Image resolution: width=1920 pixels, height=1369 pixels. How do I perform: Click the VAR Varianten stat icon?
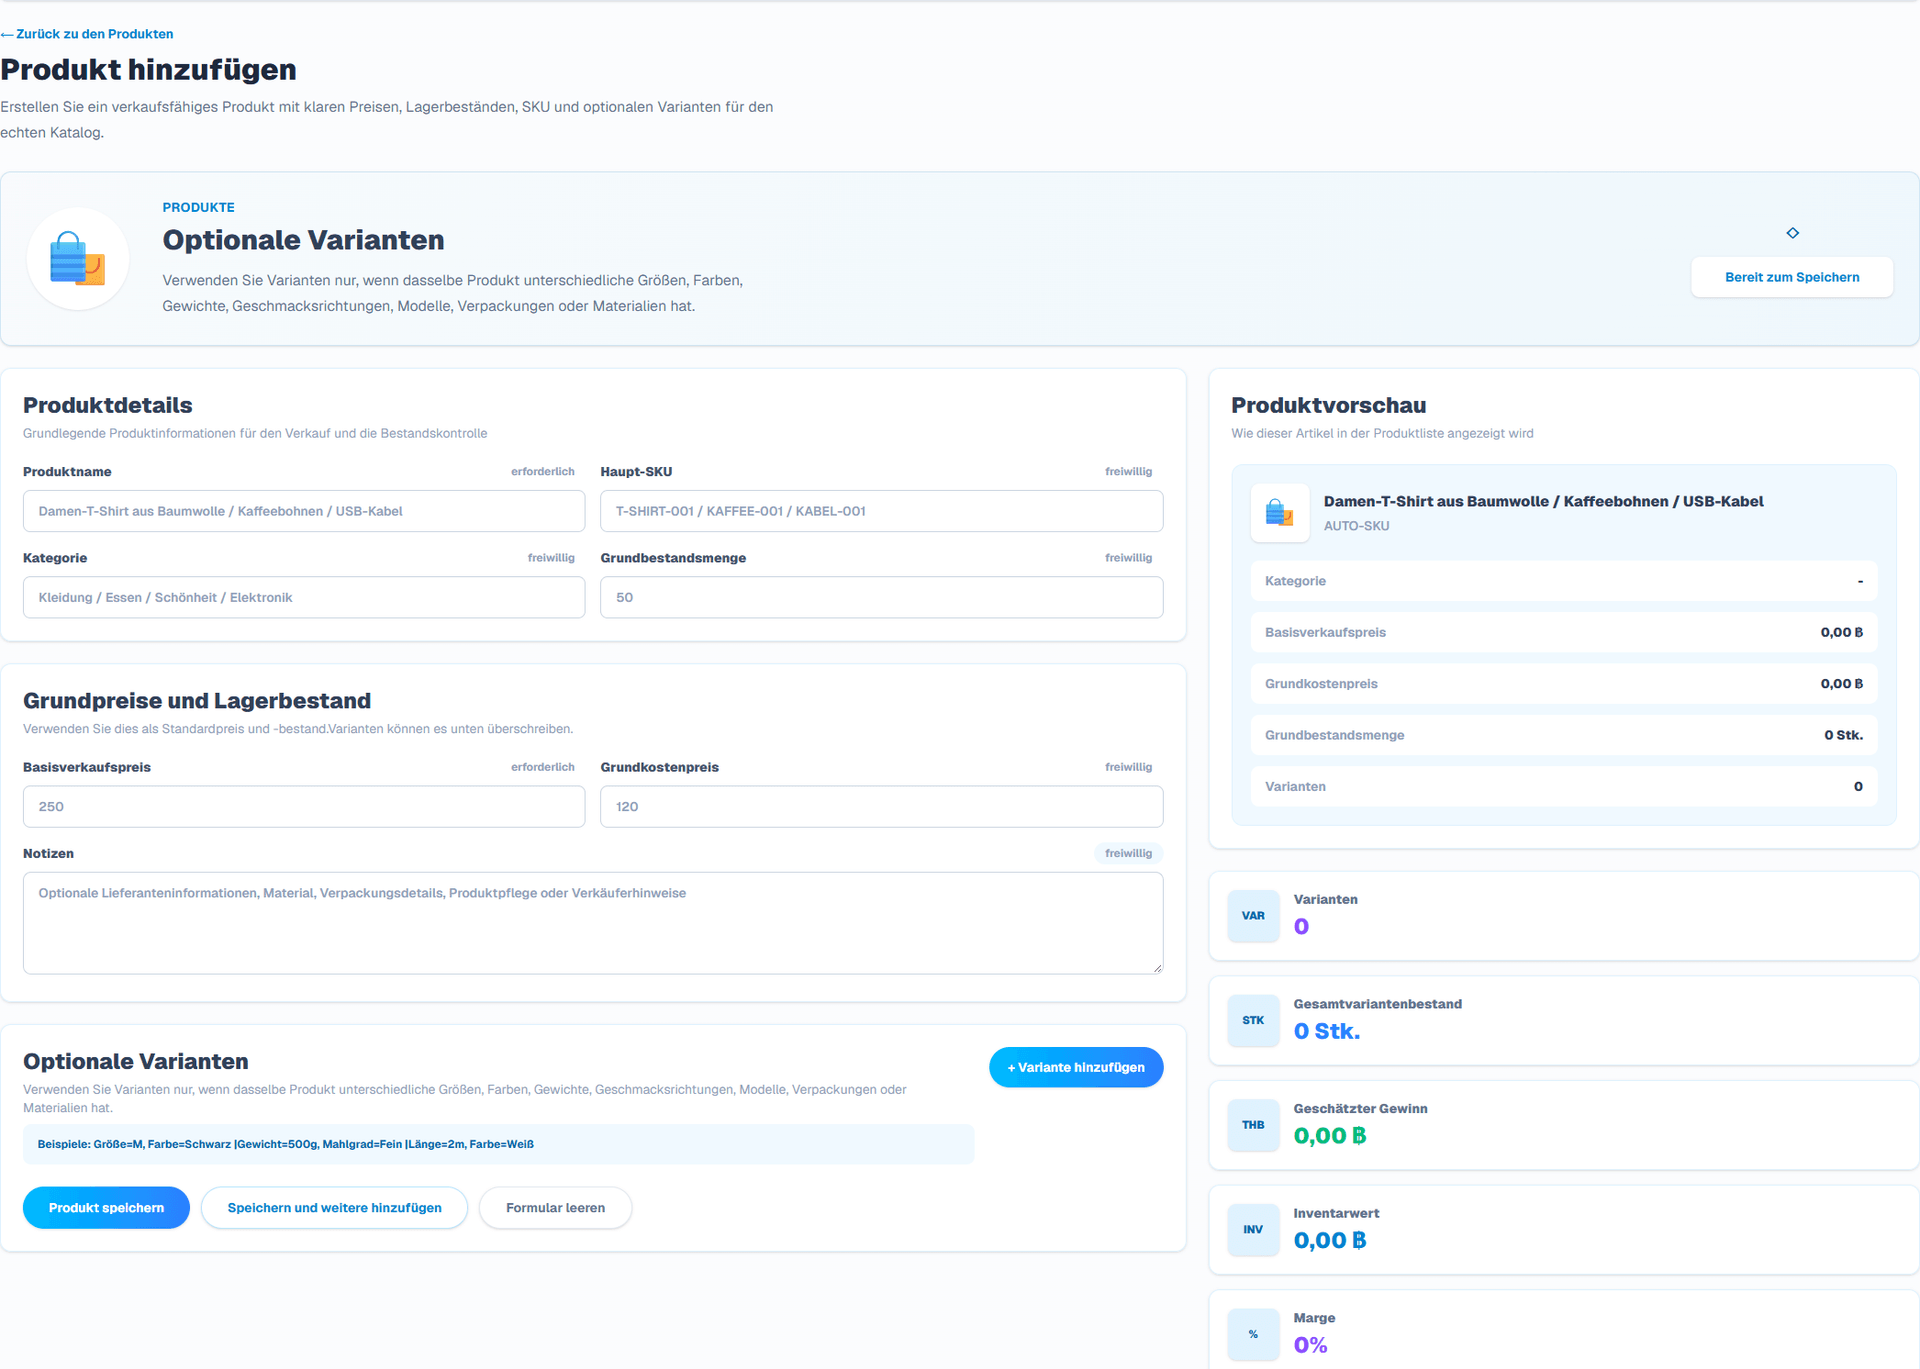1253,916
